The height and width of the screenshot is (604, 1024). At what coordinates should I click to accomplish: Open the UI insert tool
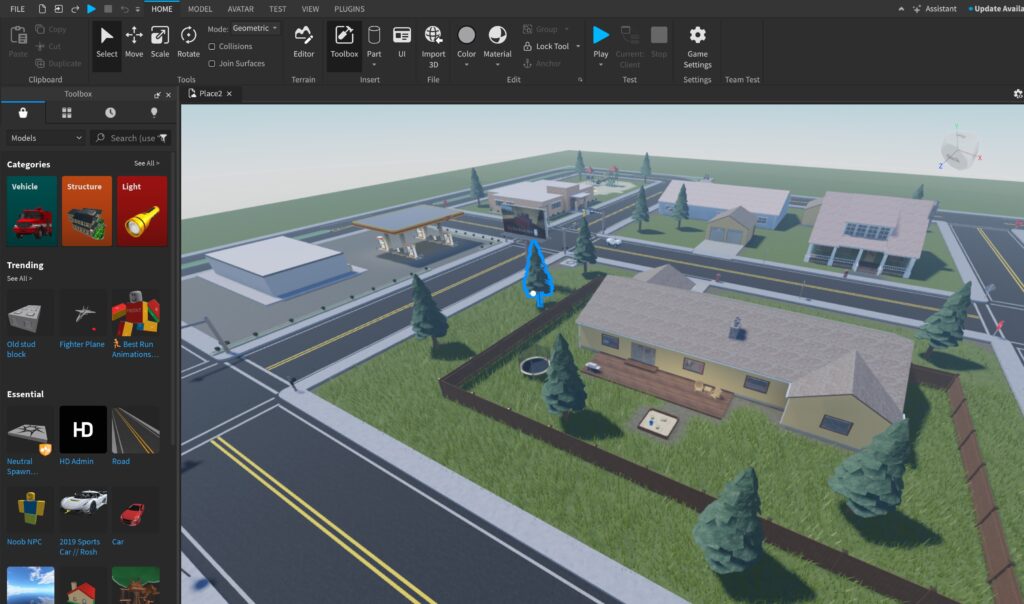pyautogui.click(x=402, y=43)
